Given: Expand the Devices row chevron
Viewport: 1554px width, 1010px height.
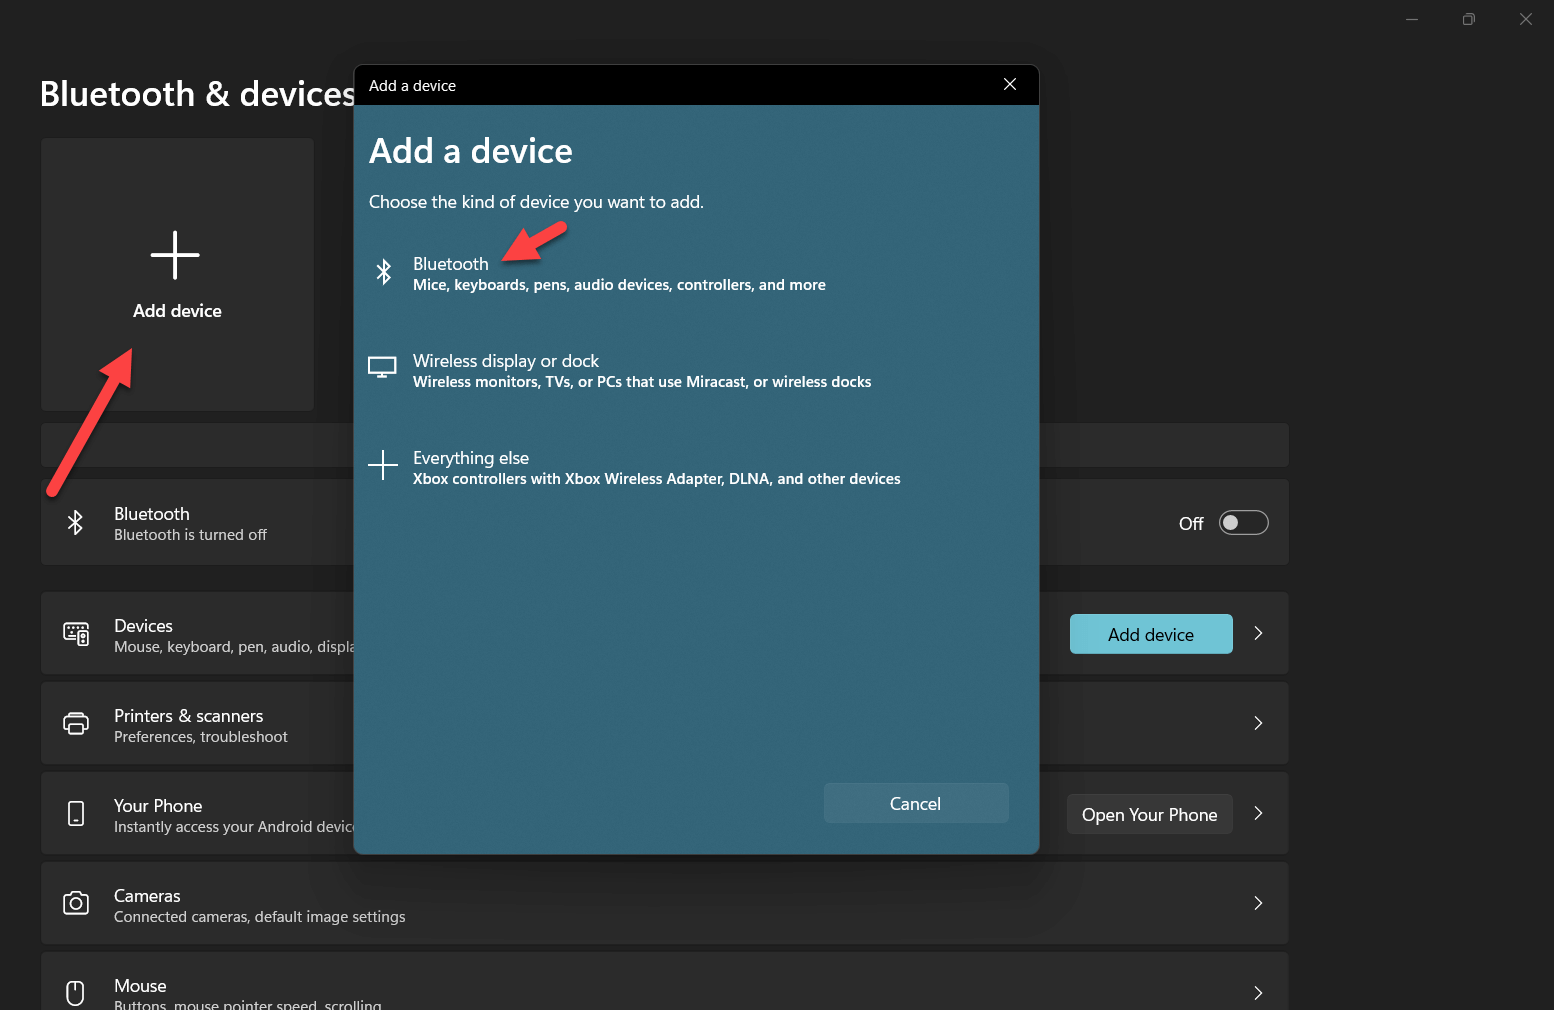Looking at the screenshot, I should coord(1258,633).
